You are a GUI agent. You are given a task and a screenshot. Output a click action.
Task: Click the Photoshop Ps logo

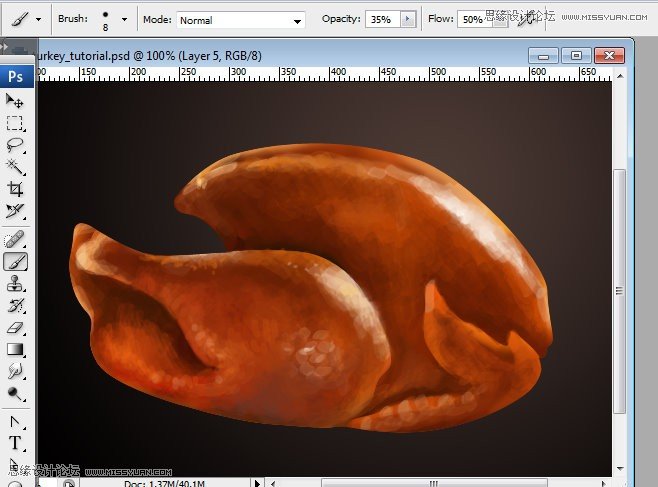coord(17,76)
